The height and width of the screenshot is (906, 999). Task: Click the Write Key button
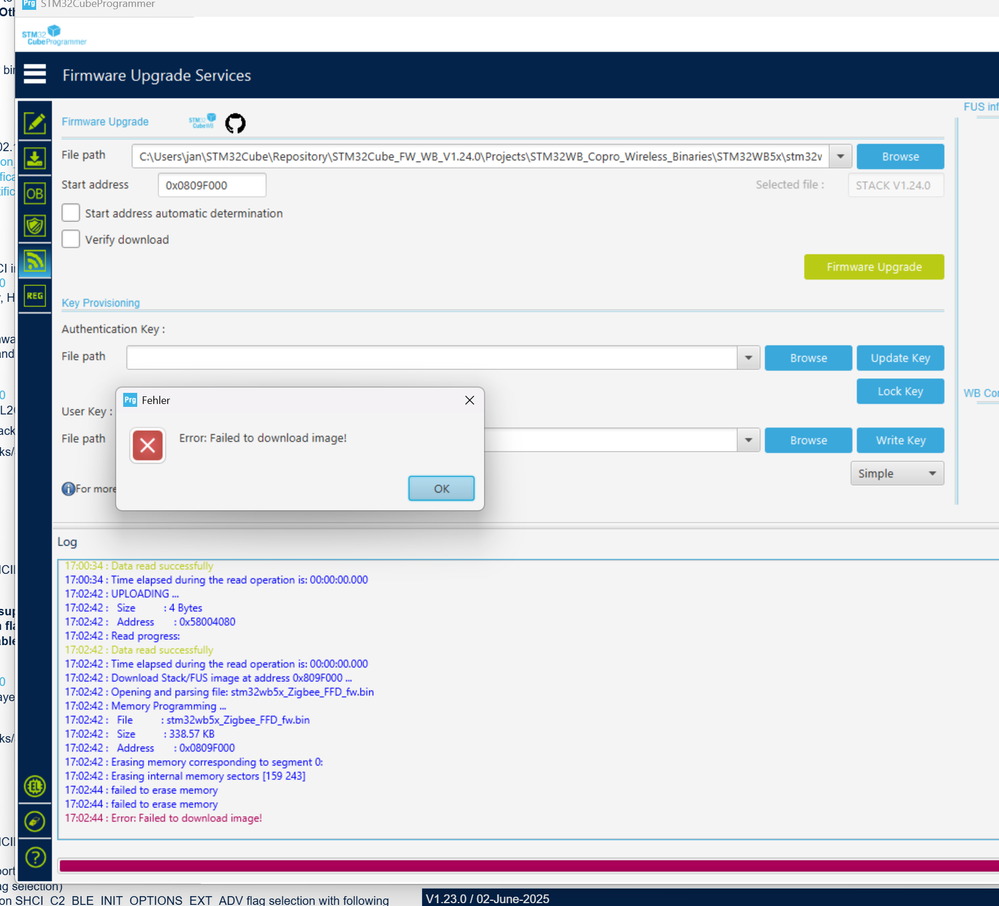900,440
